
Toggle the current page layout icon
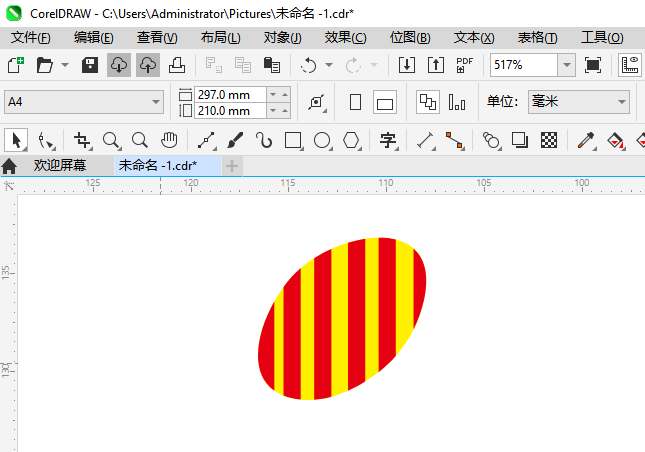(x=457, y=102)
